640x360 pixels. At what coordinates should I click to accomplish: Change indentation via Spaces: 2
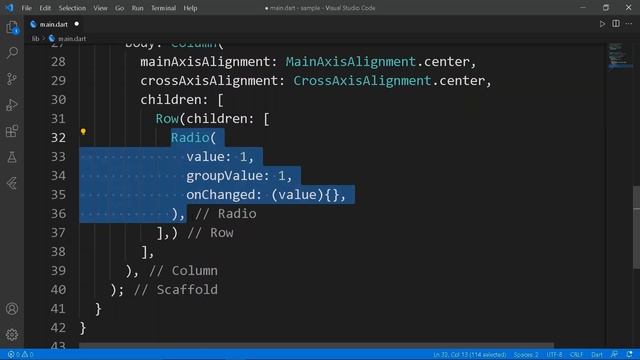(x=526, y=354)
